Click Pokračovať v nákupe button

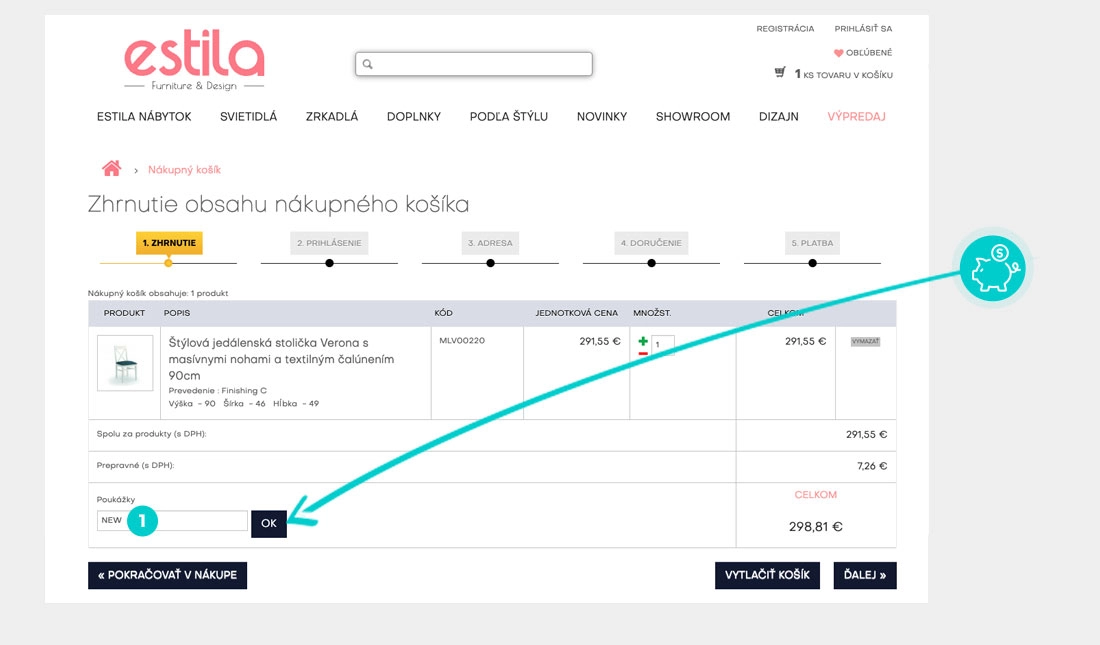point(167,576)
